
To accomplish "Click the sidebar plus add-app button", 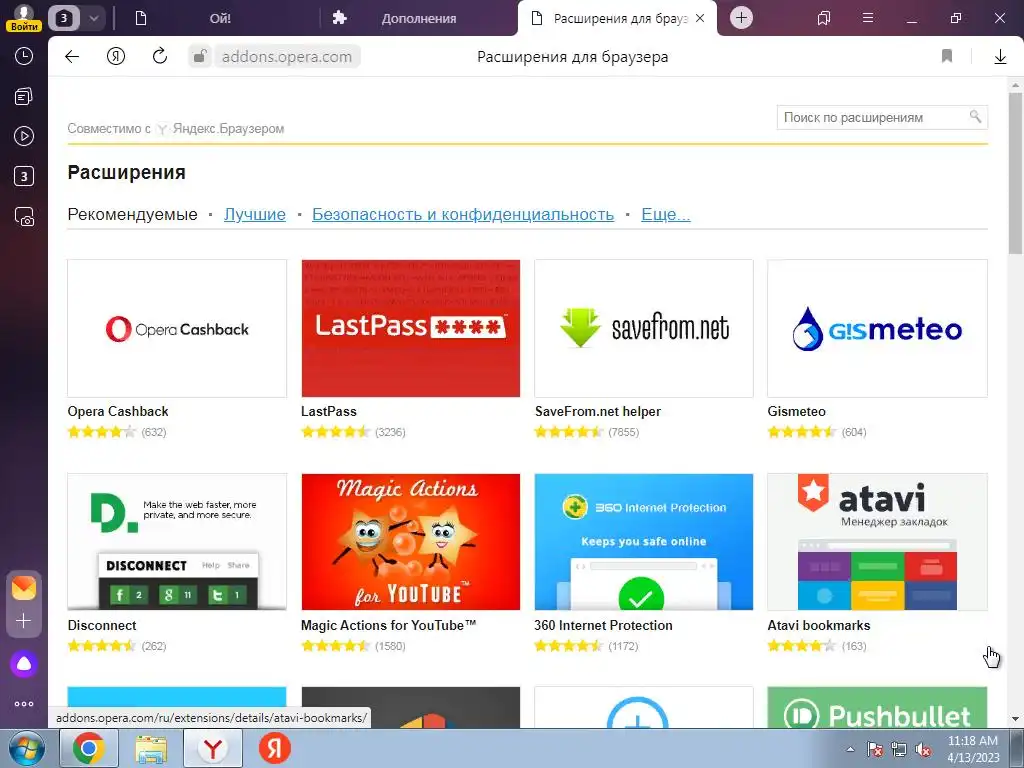I will click(24, 620).
